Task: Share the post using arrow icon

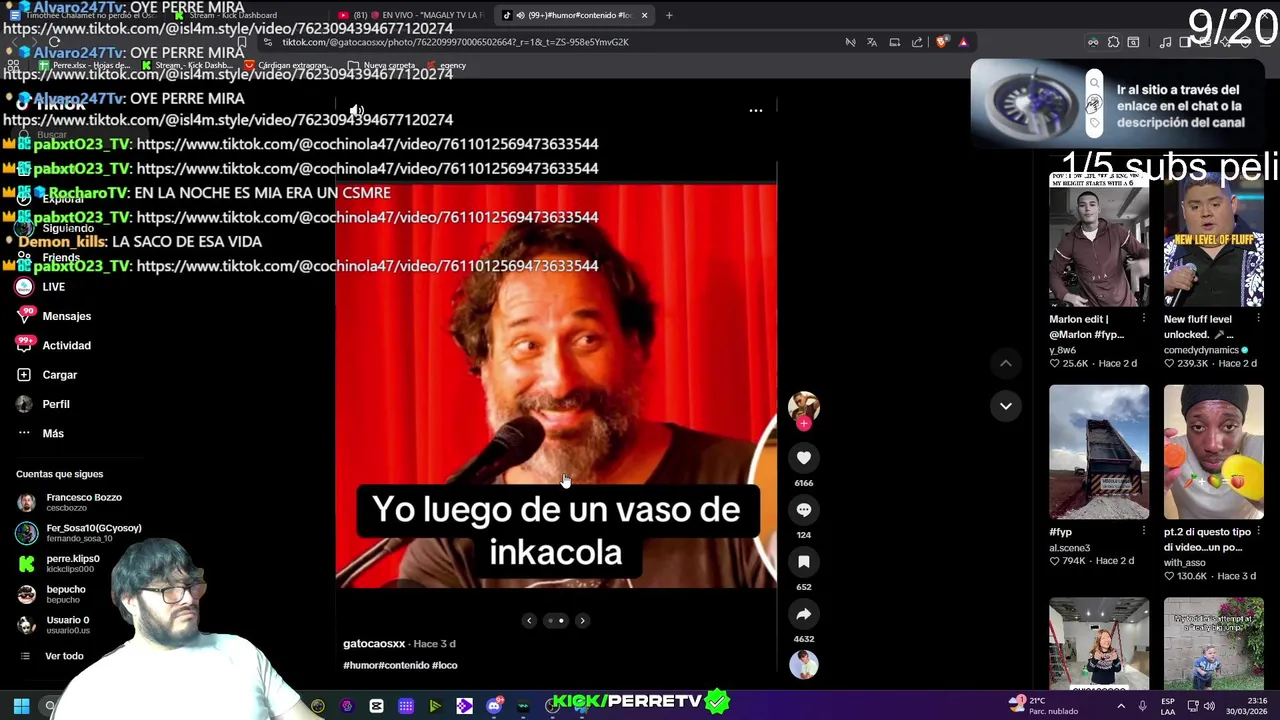Action: 804,614
